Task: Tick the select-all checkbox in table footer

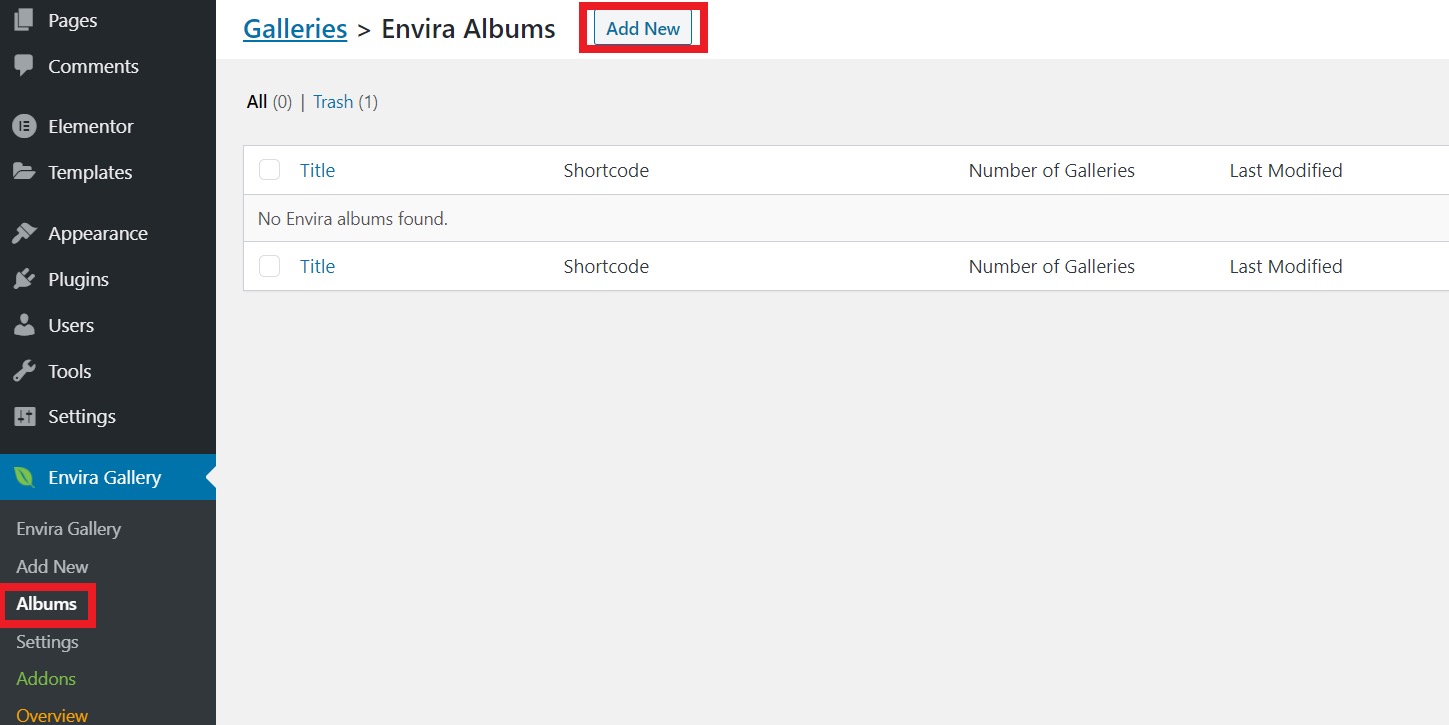Action: [269, 266]
